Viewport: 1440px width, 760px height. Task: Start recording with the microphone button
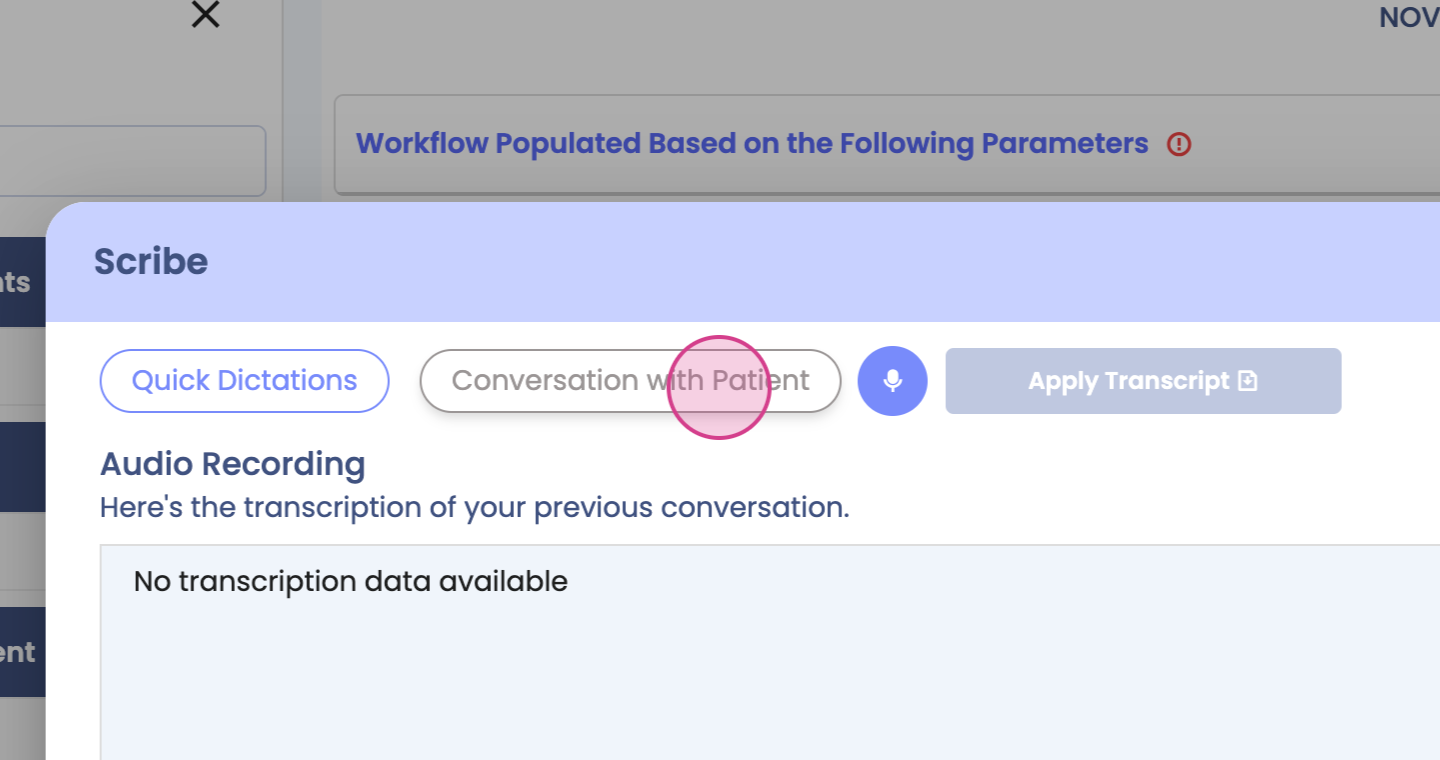893,381
